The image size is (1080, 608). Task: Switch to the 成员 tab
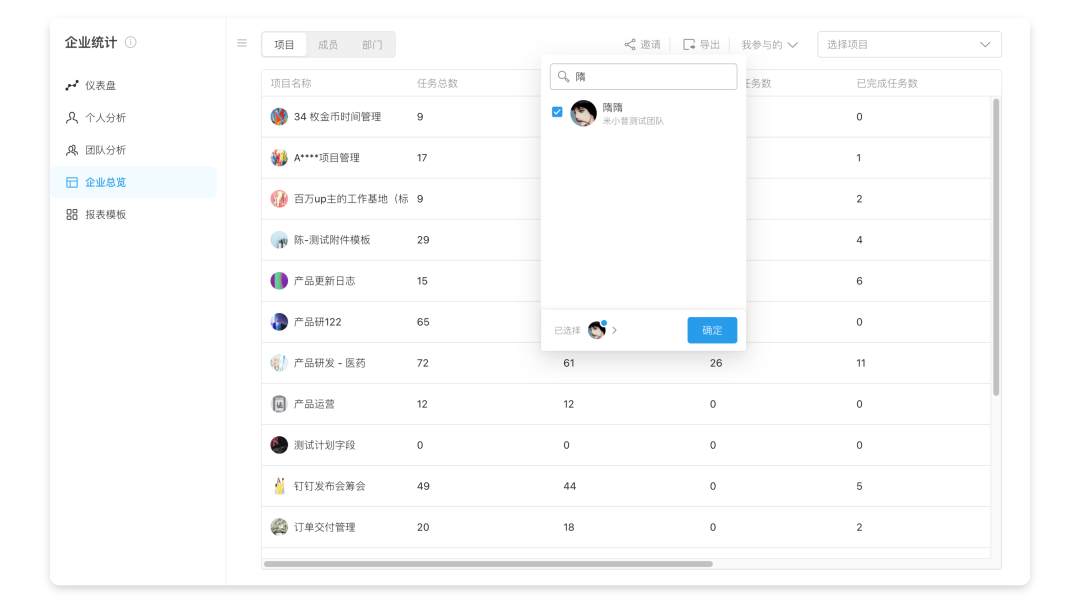pyautogui.click(x=328, y=45)
